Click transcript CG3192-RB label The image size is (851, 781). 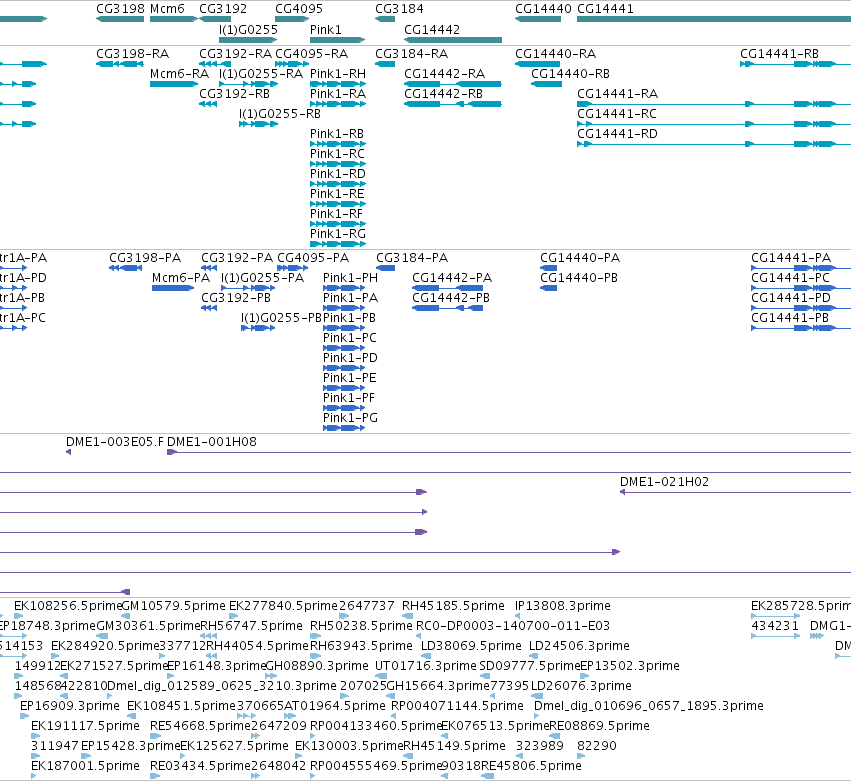(x=234, y=93)
